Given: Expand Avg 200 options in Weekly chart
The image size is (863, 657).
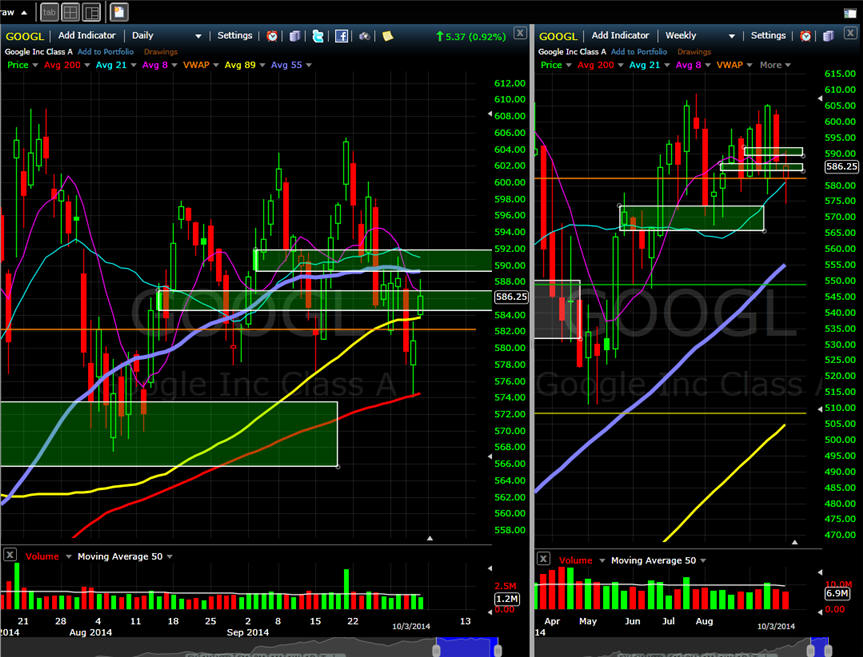Looking at the screenshot, I should pos(620,65).
